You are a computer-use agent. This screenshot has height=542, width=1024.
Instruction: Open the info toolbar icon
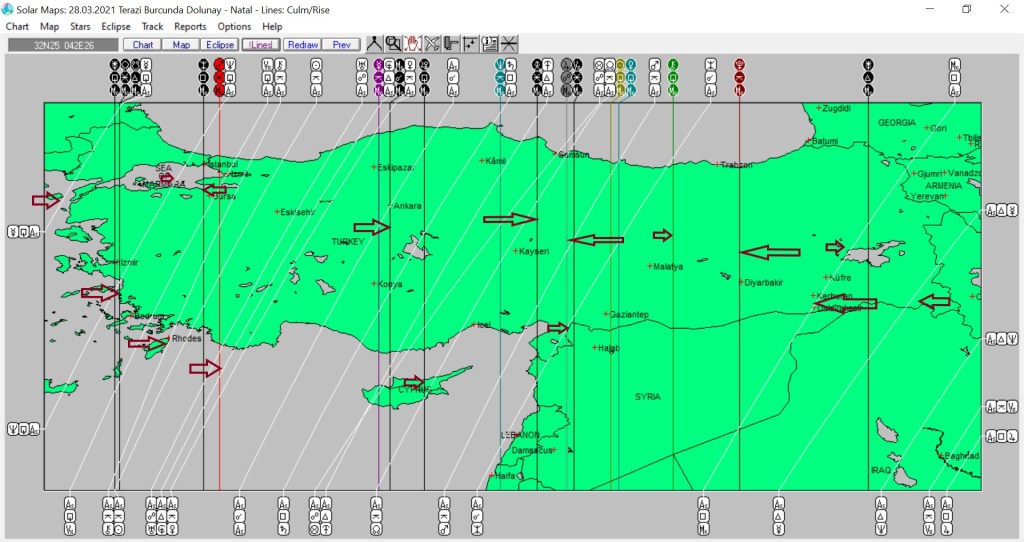(x=490, y=44)
